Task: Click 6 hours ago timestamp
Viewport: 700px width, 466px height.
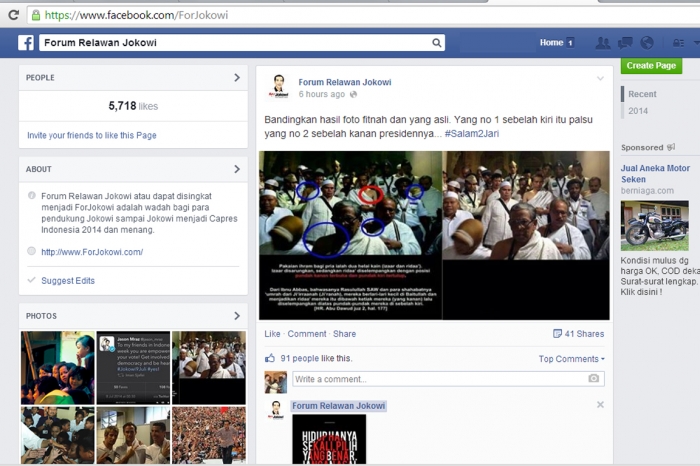Action: tap(321, 94)
